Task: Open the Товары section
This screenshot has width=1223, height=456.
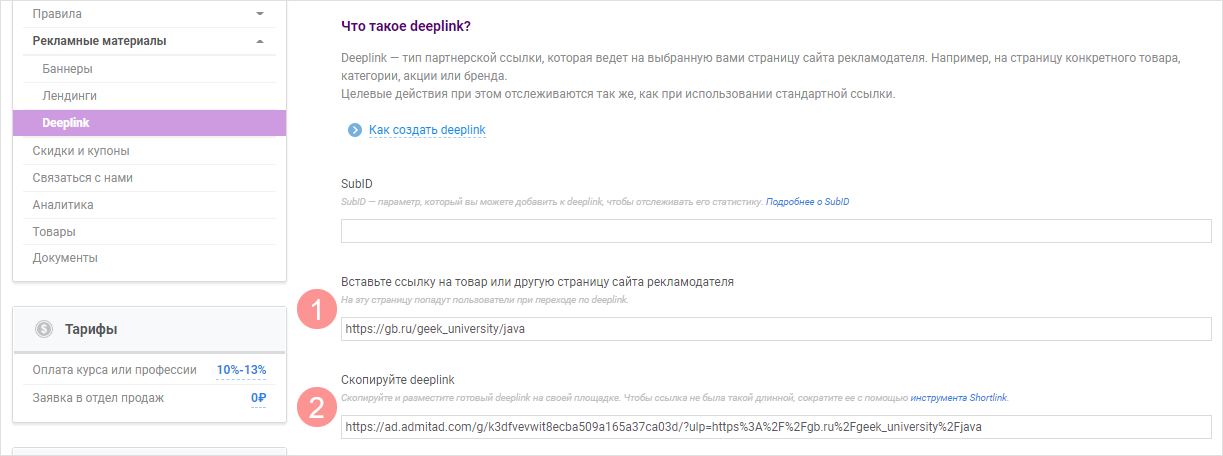Action: click(54, 232)
